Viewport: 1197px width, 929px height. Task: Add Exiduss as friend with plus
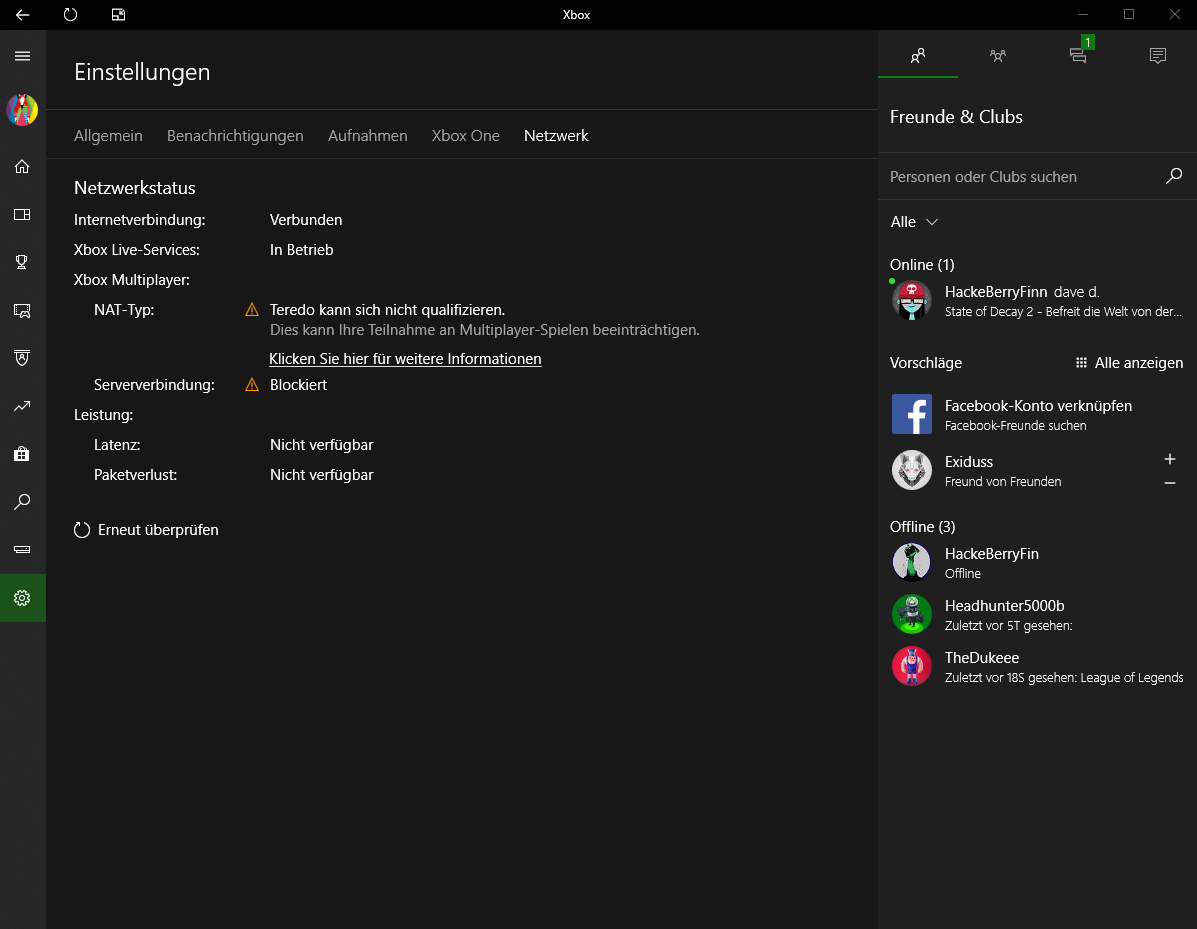(x=1170, y=460)
